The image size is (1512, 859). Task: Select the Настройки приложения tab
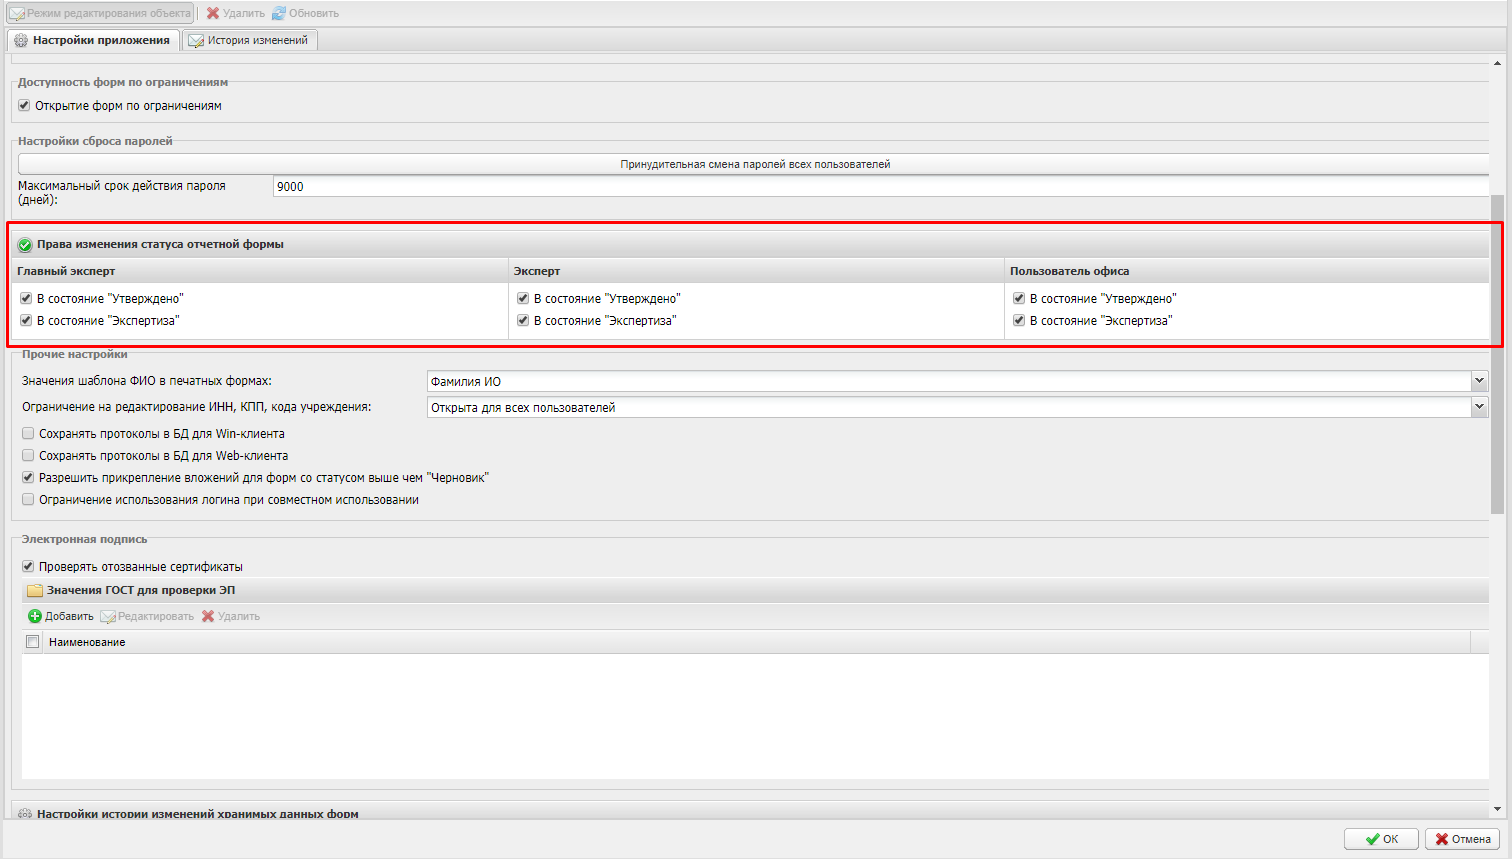coord(92,40)
